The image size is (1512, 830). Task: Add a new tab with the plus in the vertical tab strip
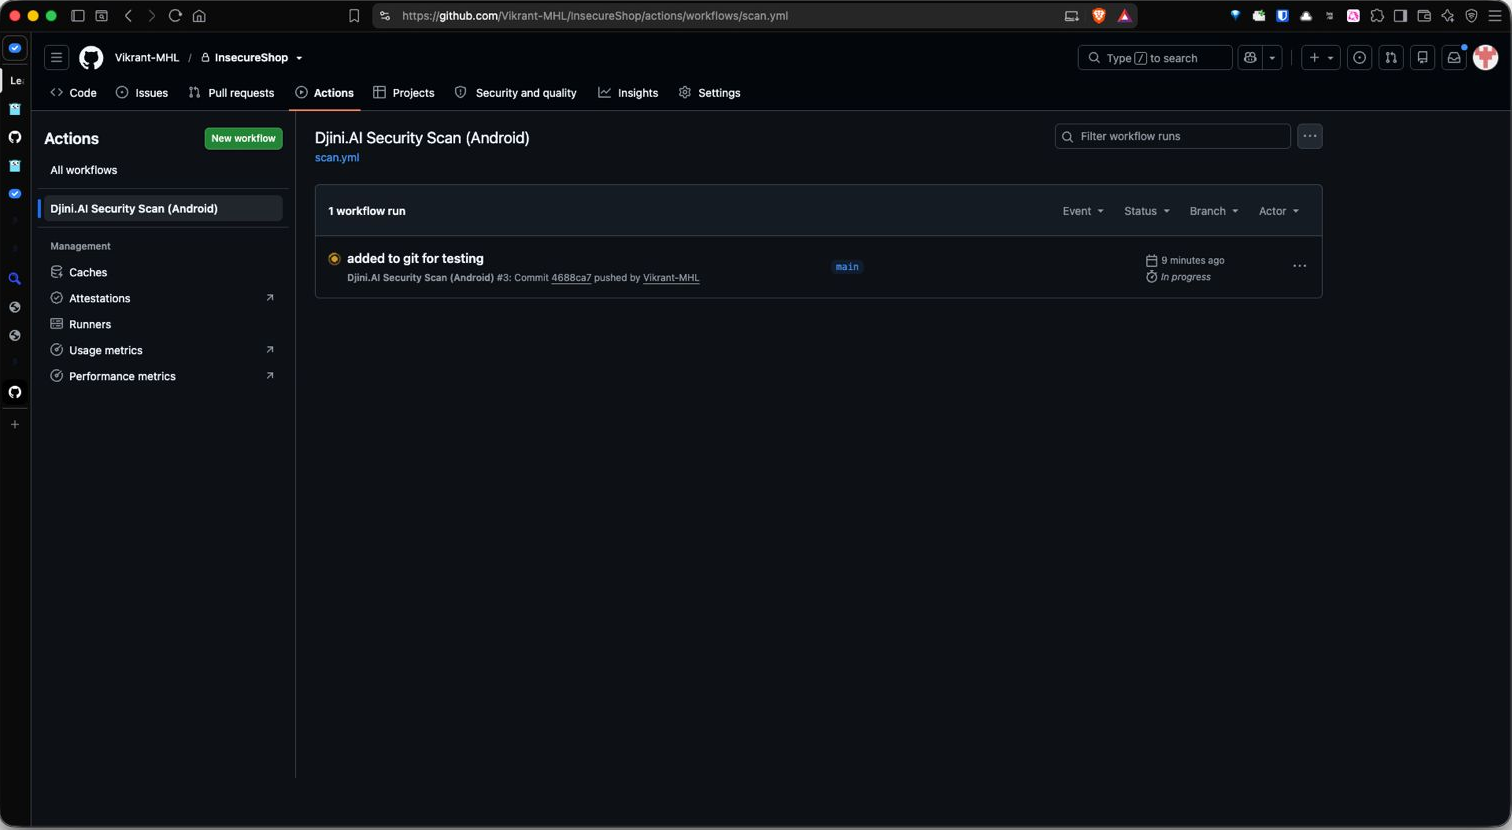tap(15, 424)
